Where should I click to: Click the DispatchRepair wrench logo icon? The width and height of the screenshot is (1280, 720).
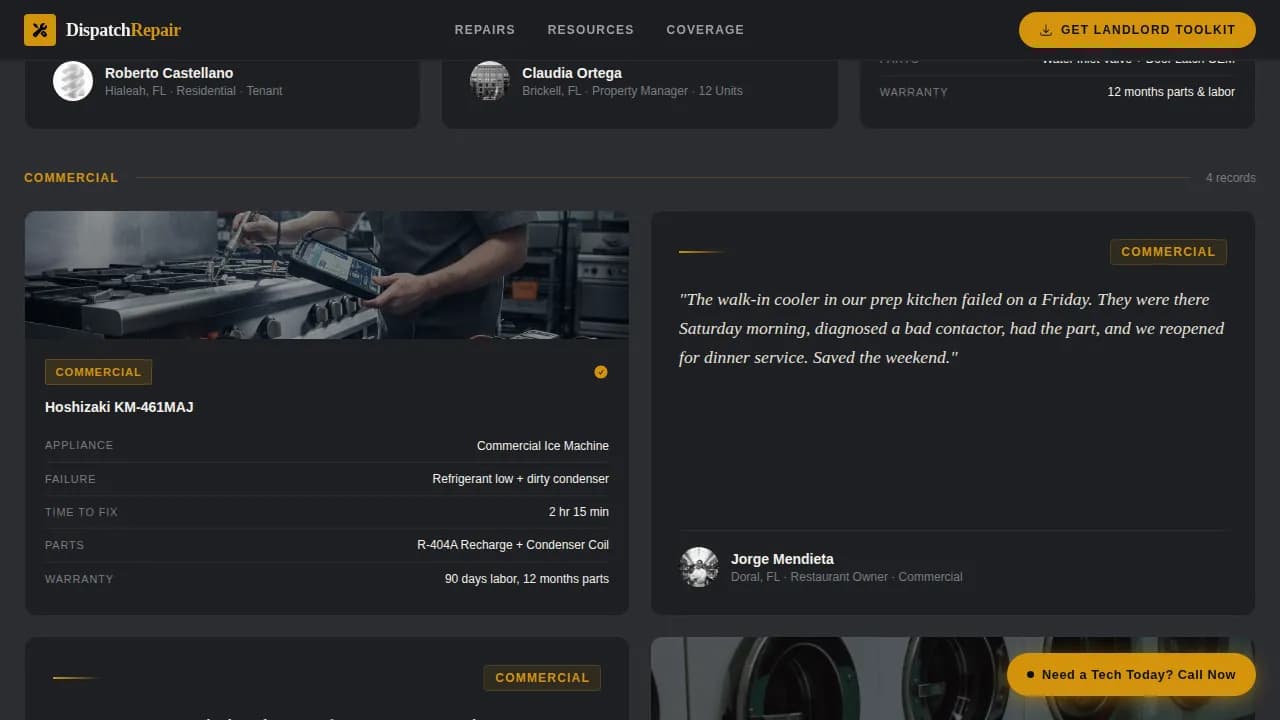tap(40, 30)
